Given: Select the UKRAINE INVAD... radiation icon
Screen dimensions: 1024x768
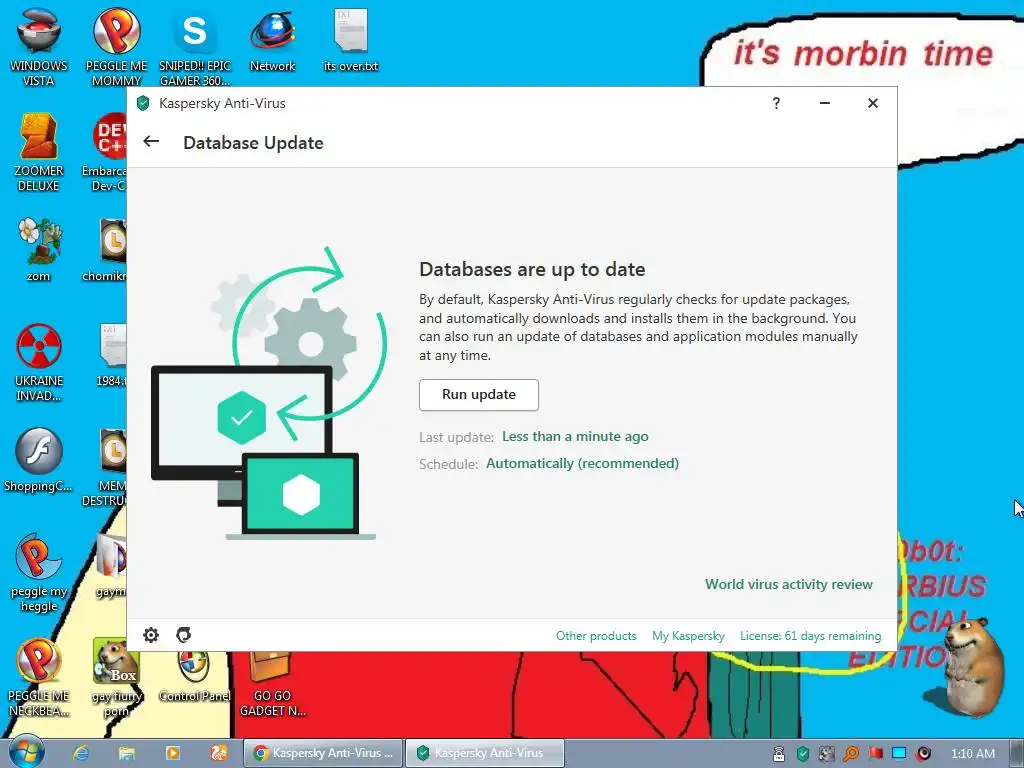Looking at the screenshot, I should click(39, 362).
